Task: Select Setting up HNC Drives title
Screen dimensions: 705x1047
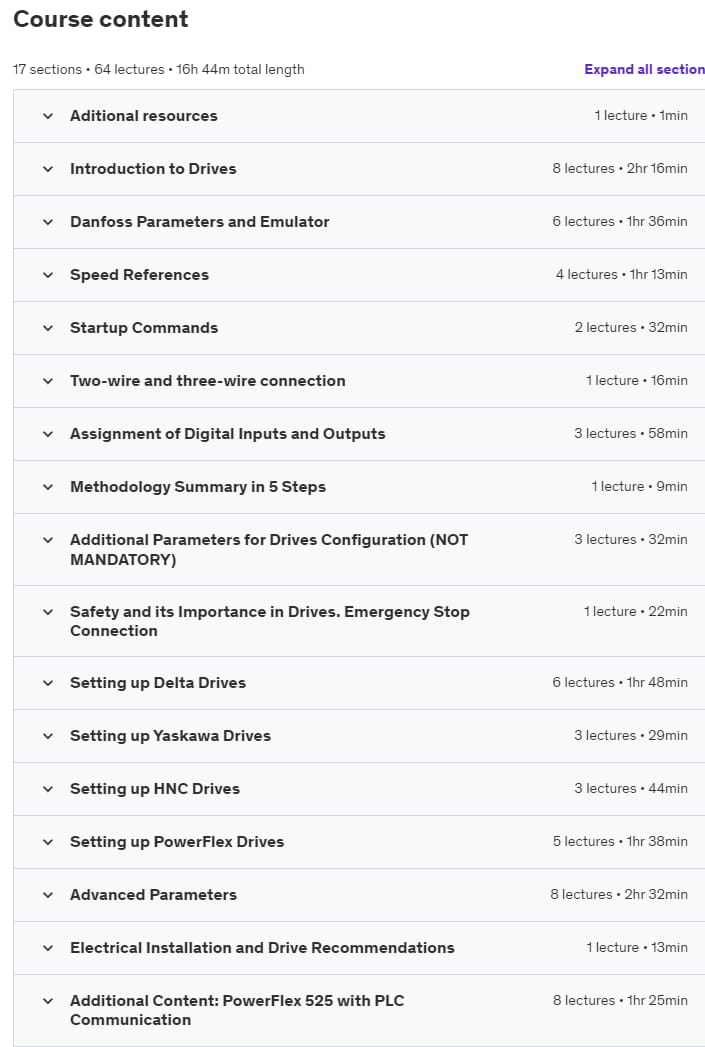Action: point(155,789)
